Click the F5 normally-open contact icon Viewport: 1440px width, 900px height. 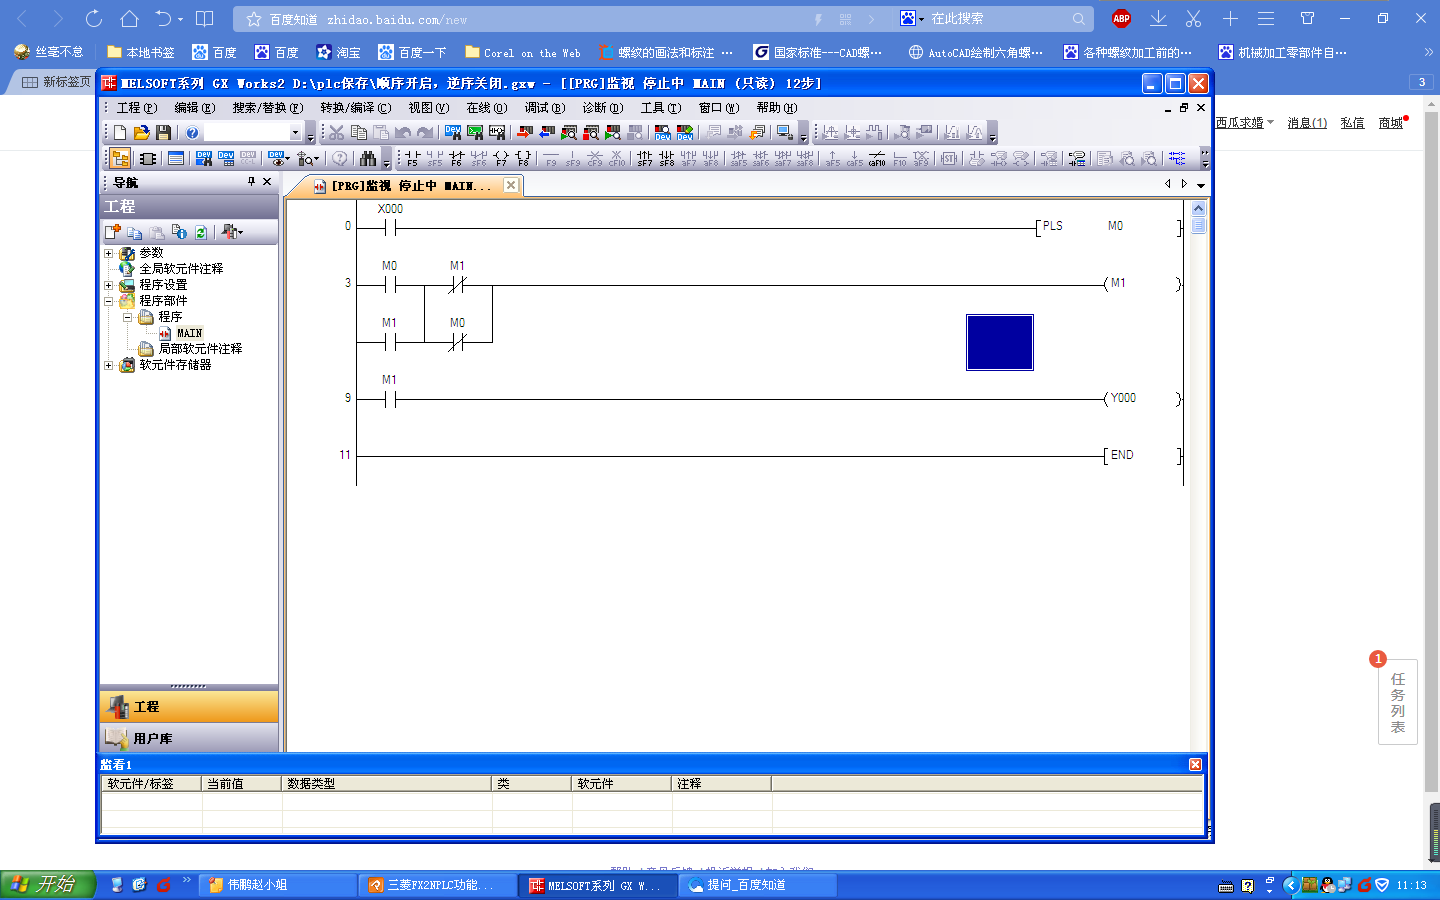click(x=412, y=158)
